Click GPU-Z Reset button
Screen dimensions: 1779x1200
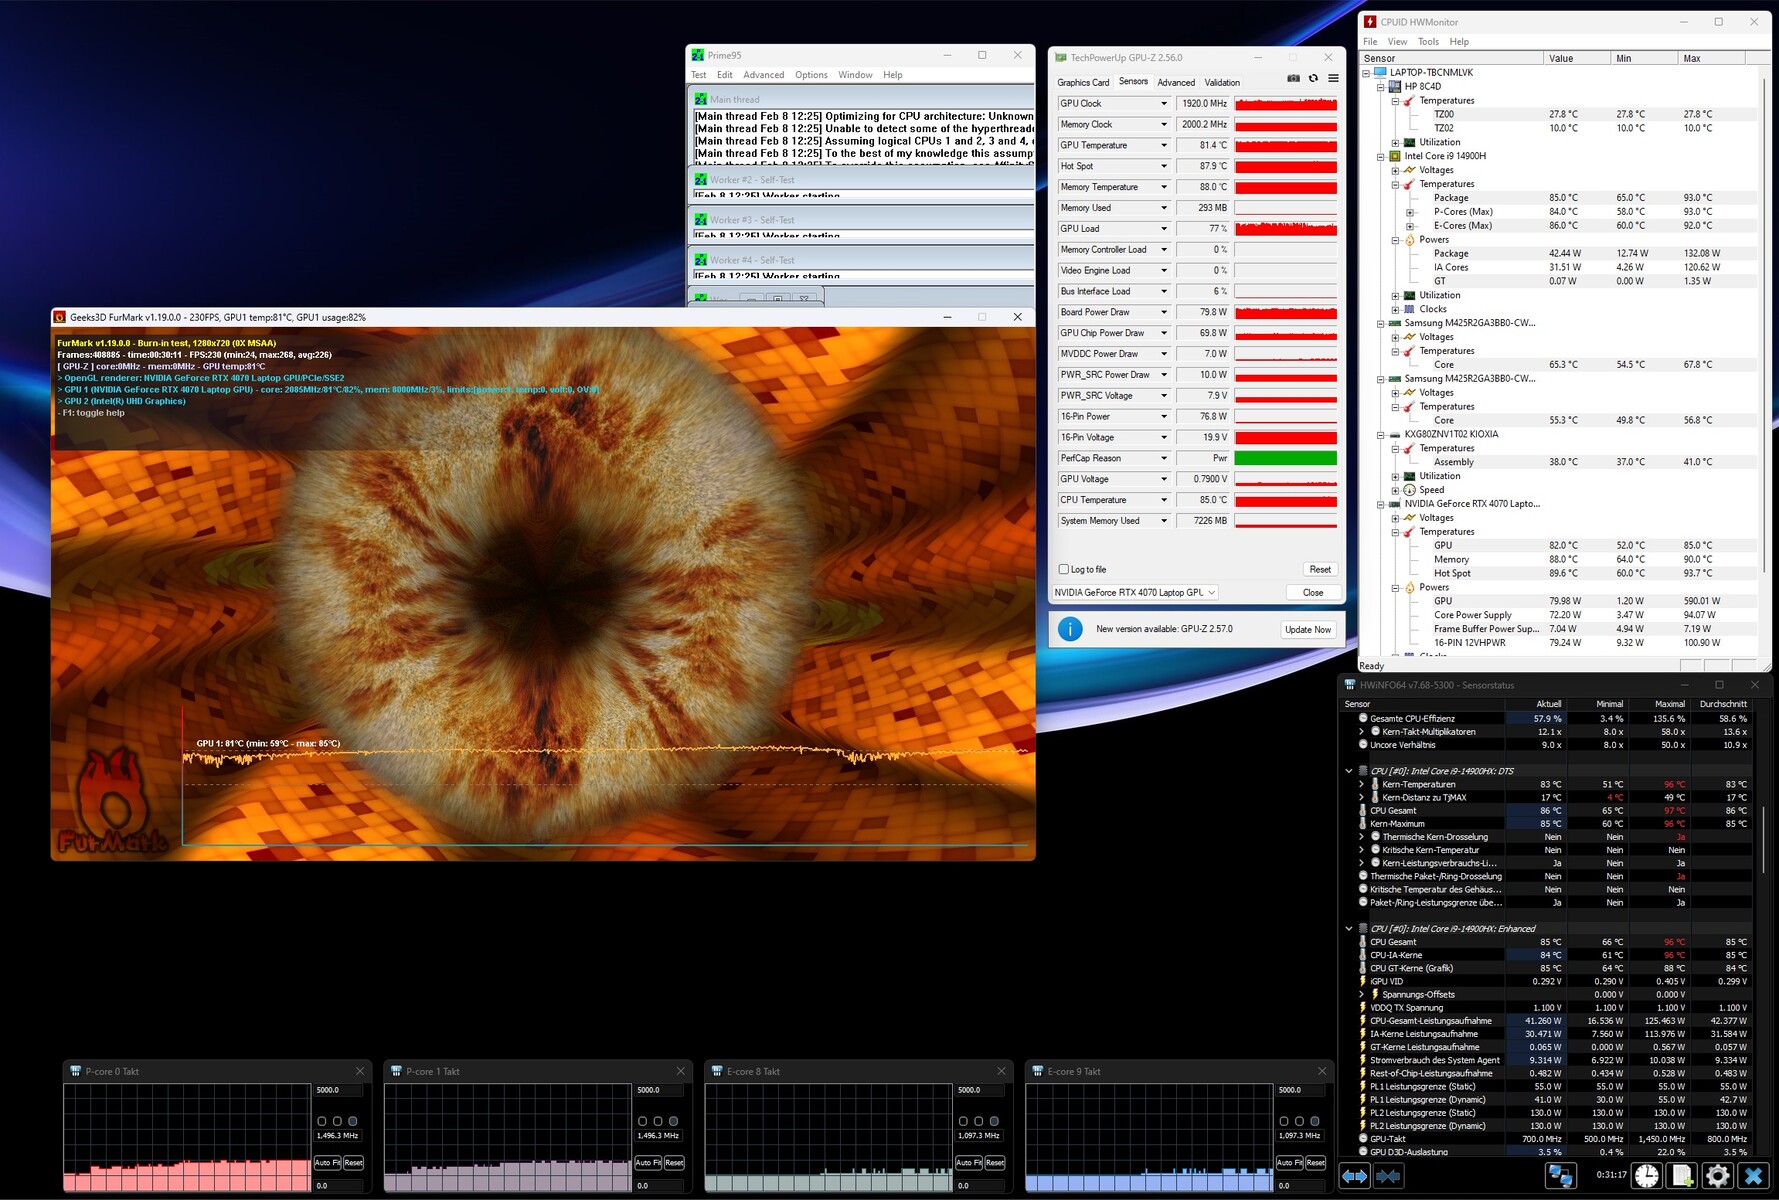[x=1320, y=569]
